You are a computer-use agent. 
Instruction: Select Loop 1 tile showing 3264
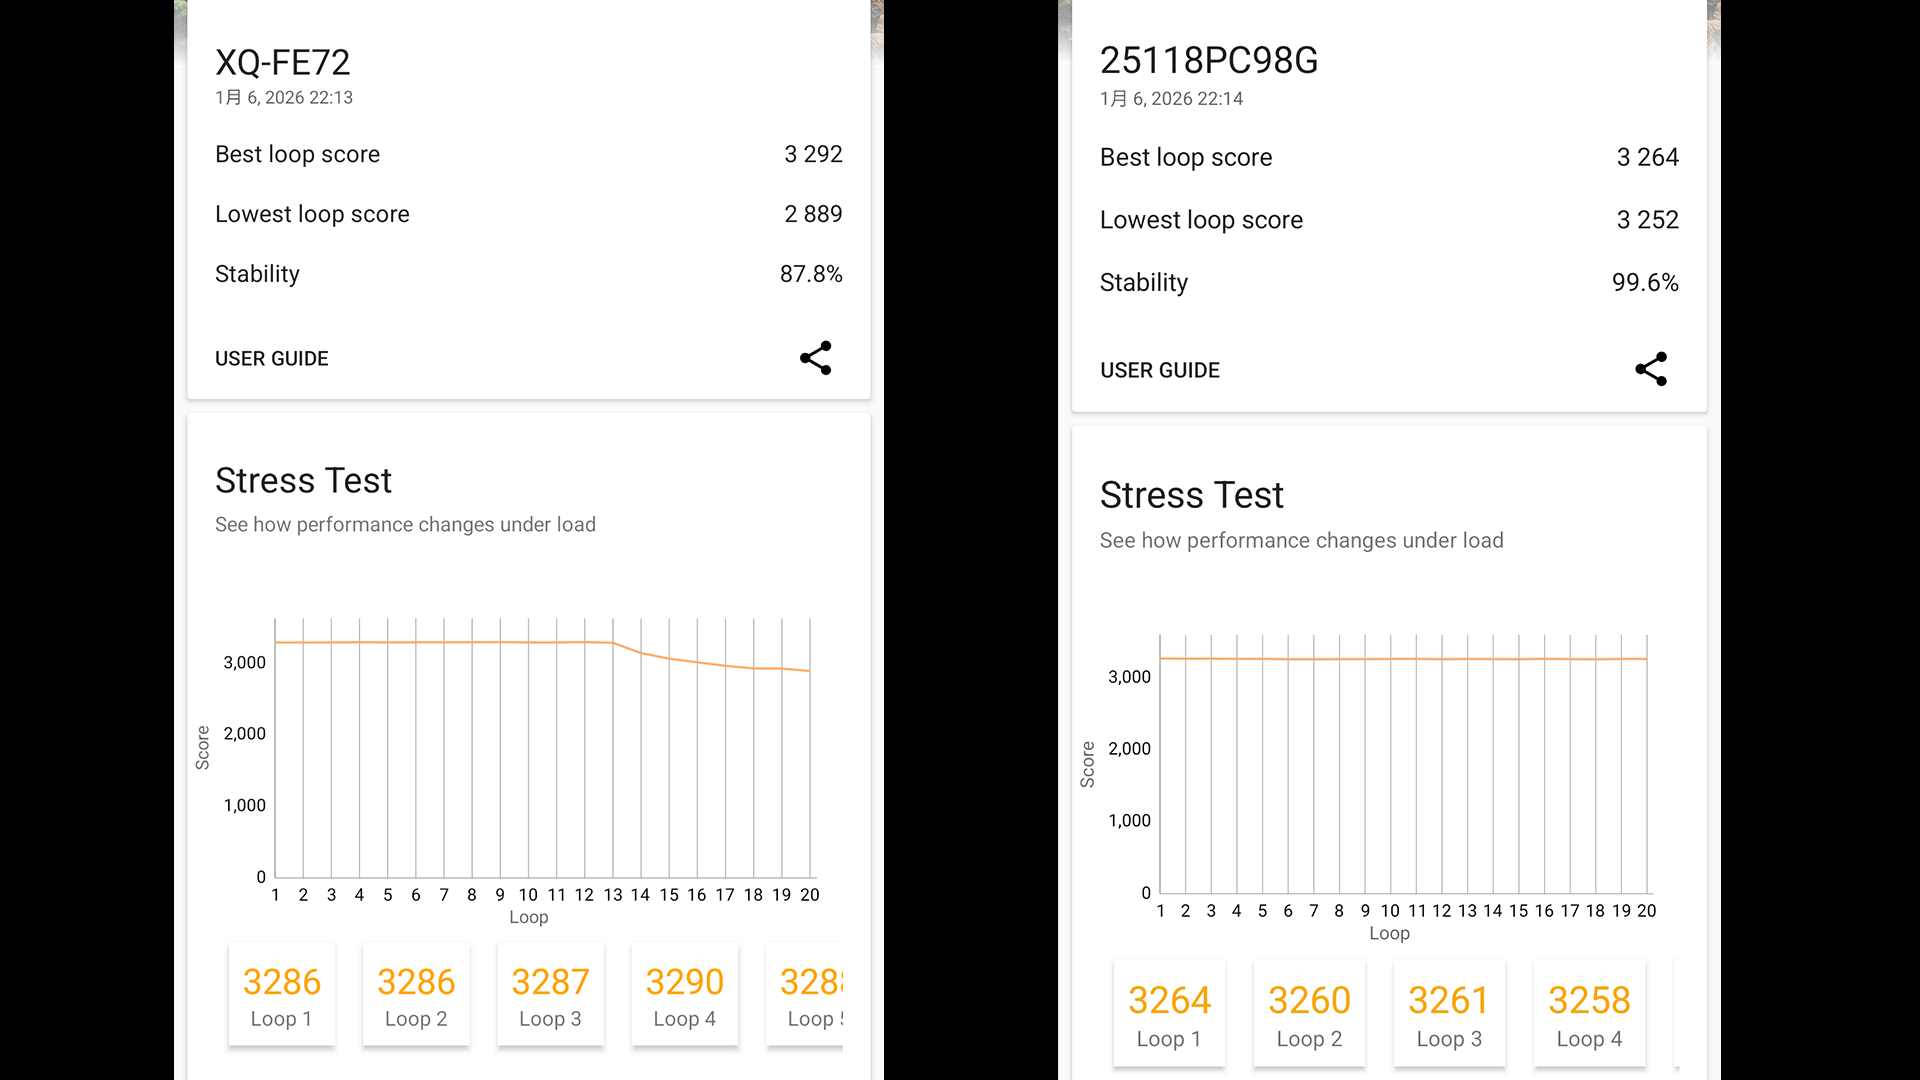[x=1169, y=1014]
